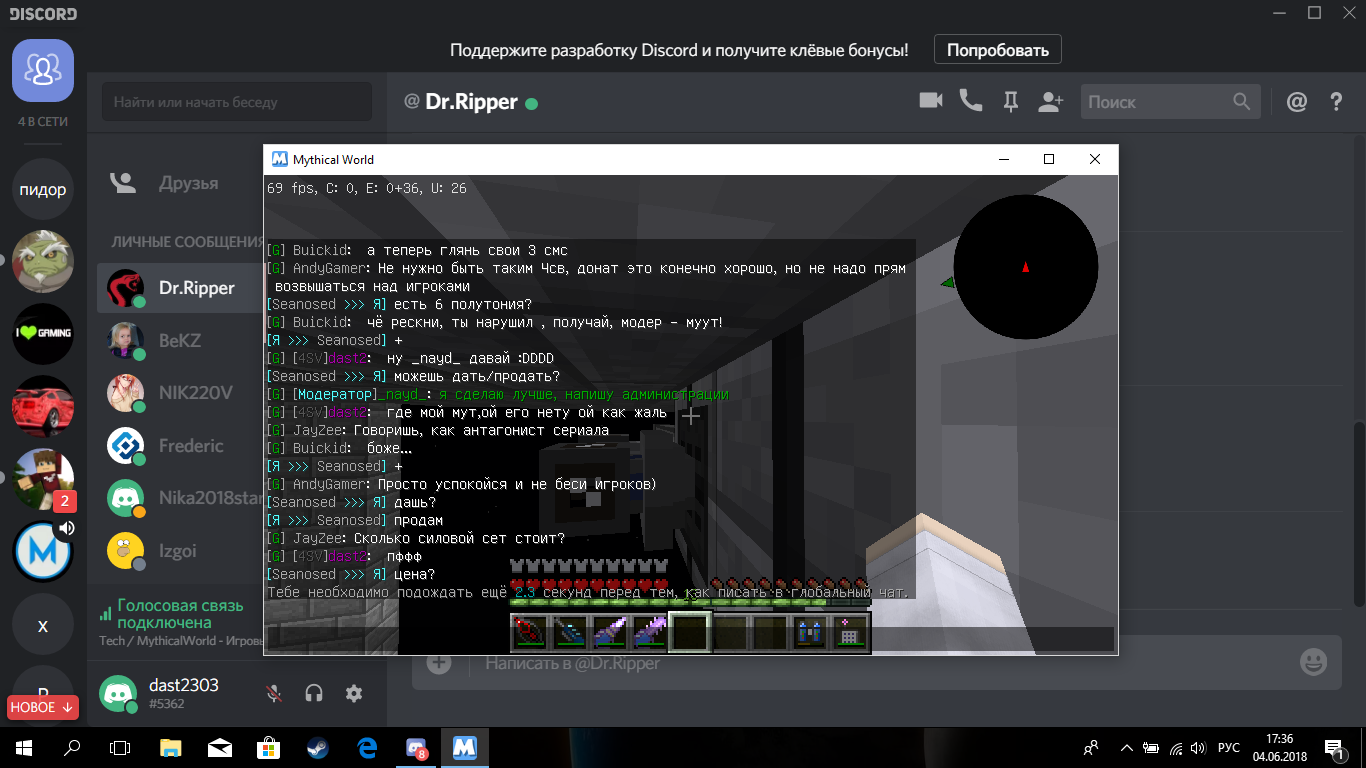Click the Mythical World window title icon
This screenshot has width=1366, height=768.
pyautogui.click(x=280, y=159)
